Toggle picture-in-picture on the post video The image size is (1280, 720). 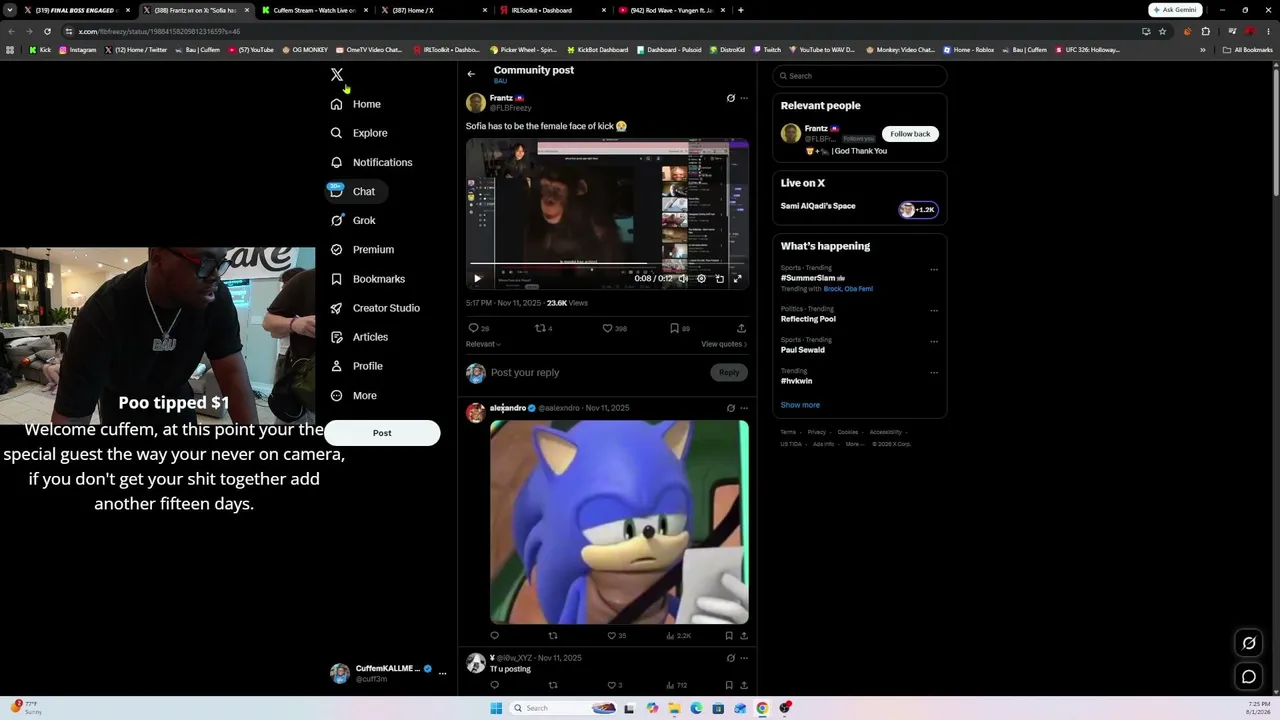[x=719, y=279]
